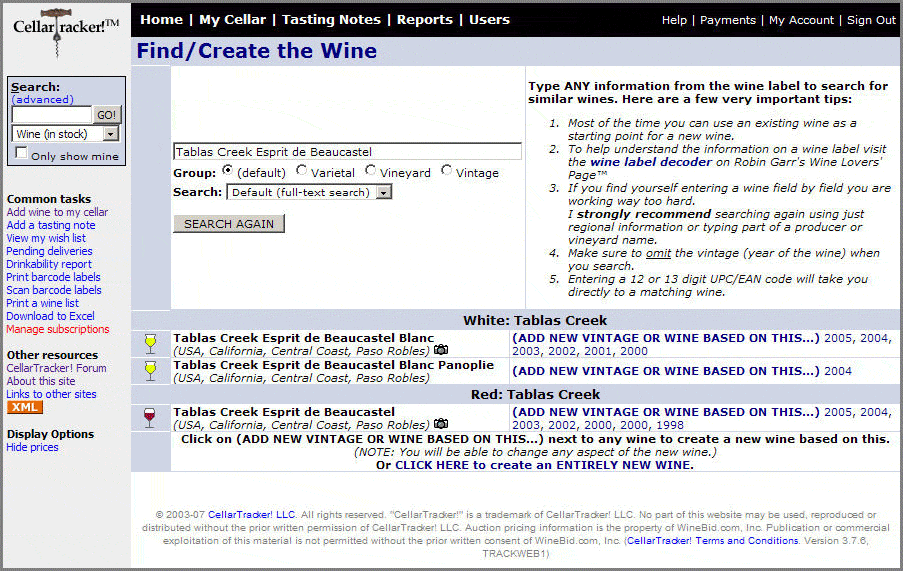Viewport: 903px width, 571px height.
Task: Click red wine glass icon for Esprit de Beaucastel
Action: click(x=150, y=418)
